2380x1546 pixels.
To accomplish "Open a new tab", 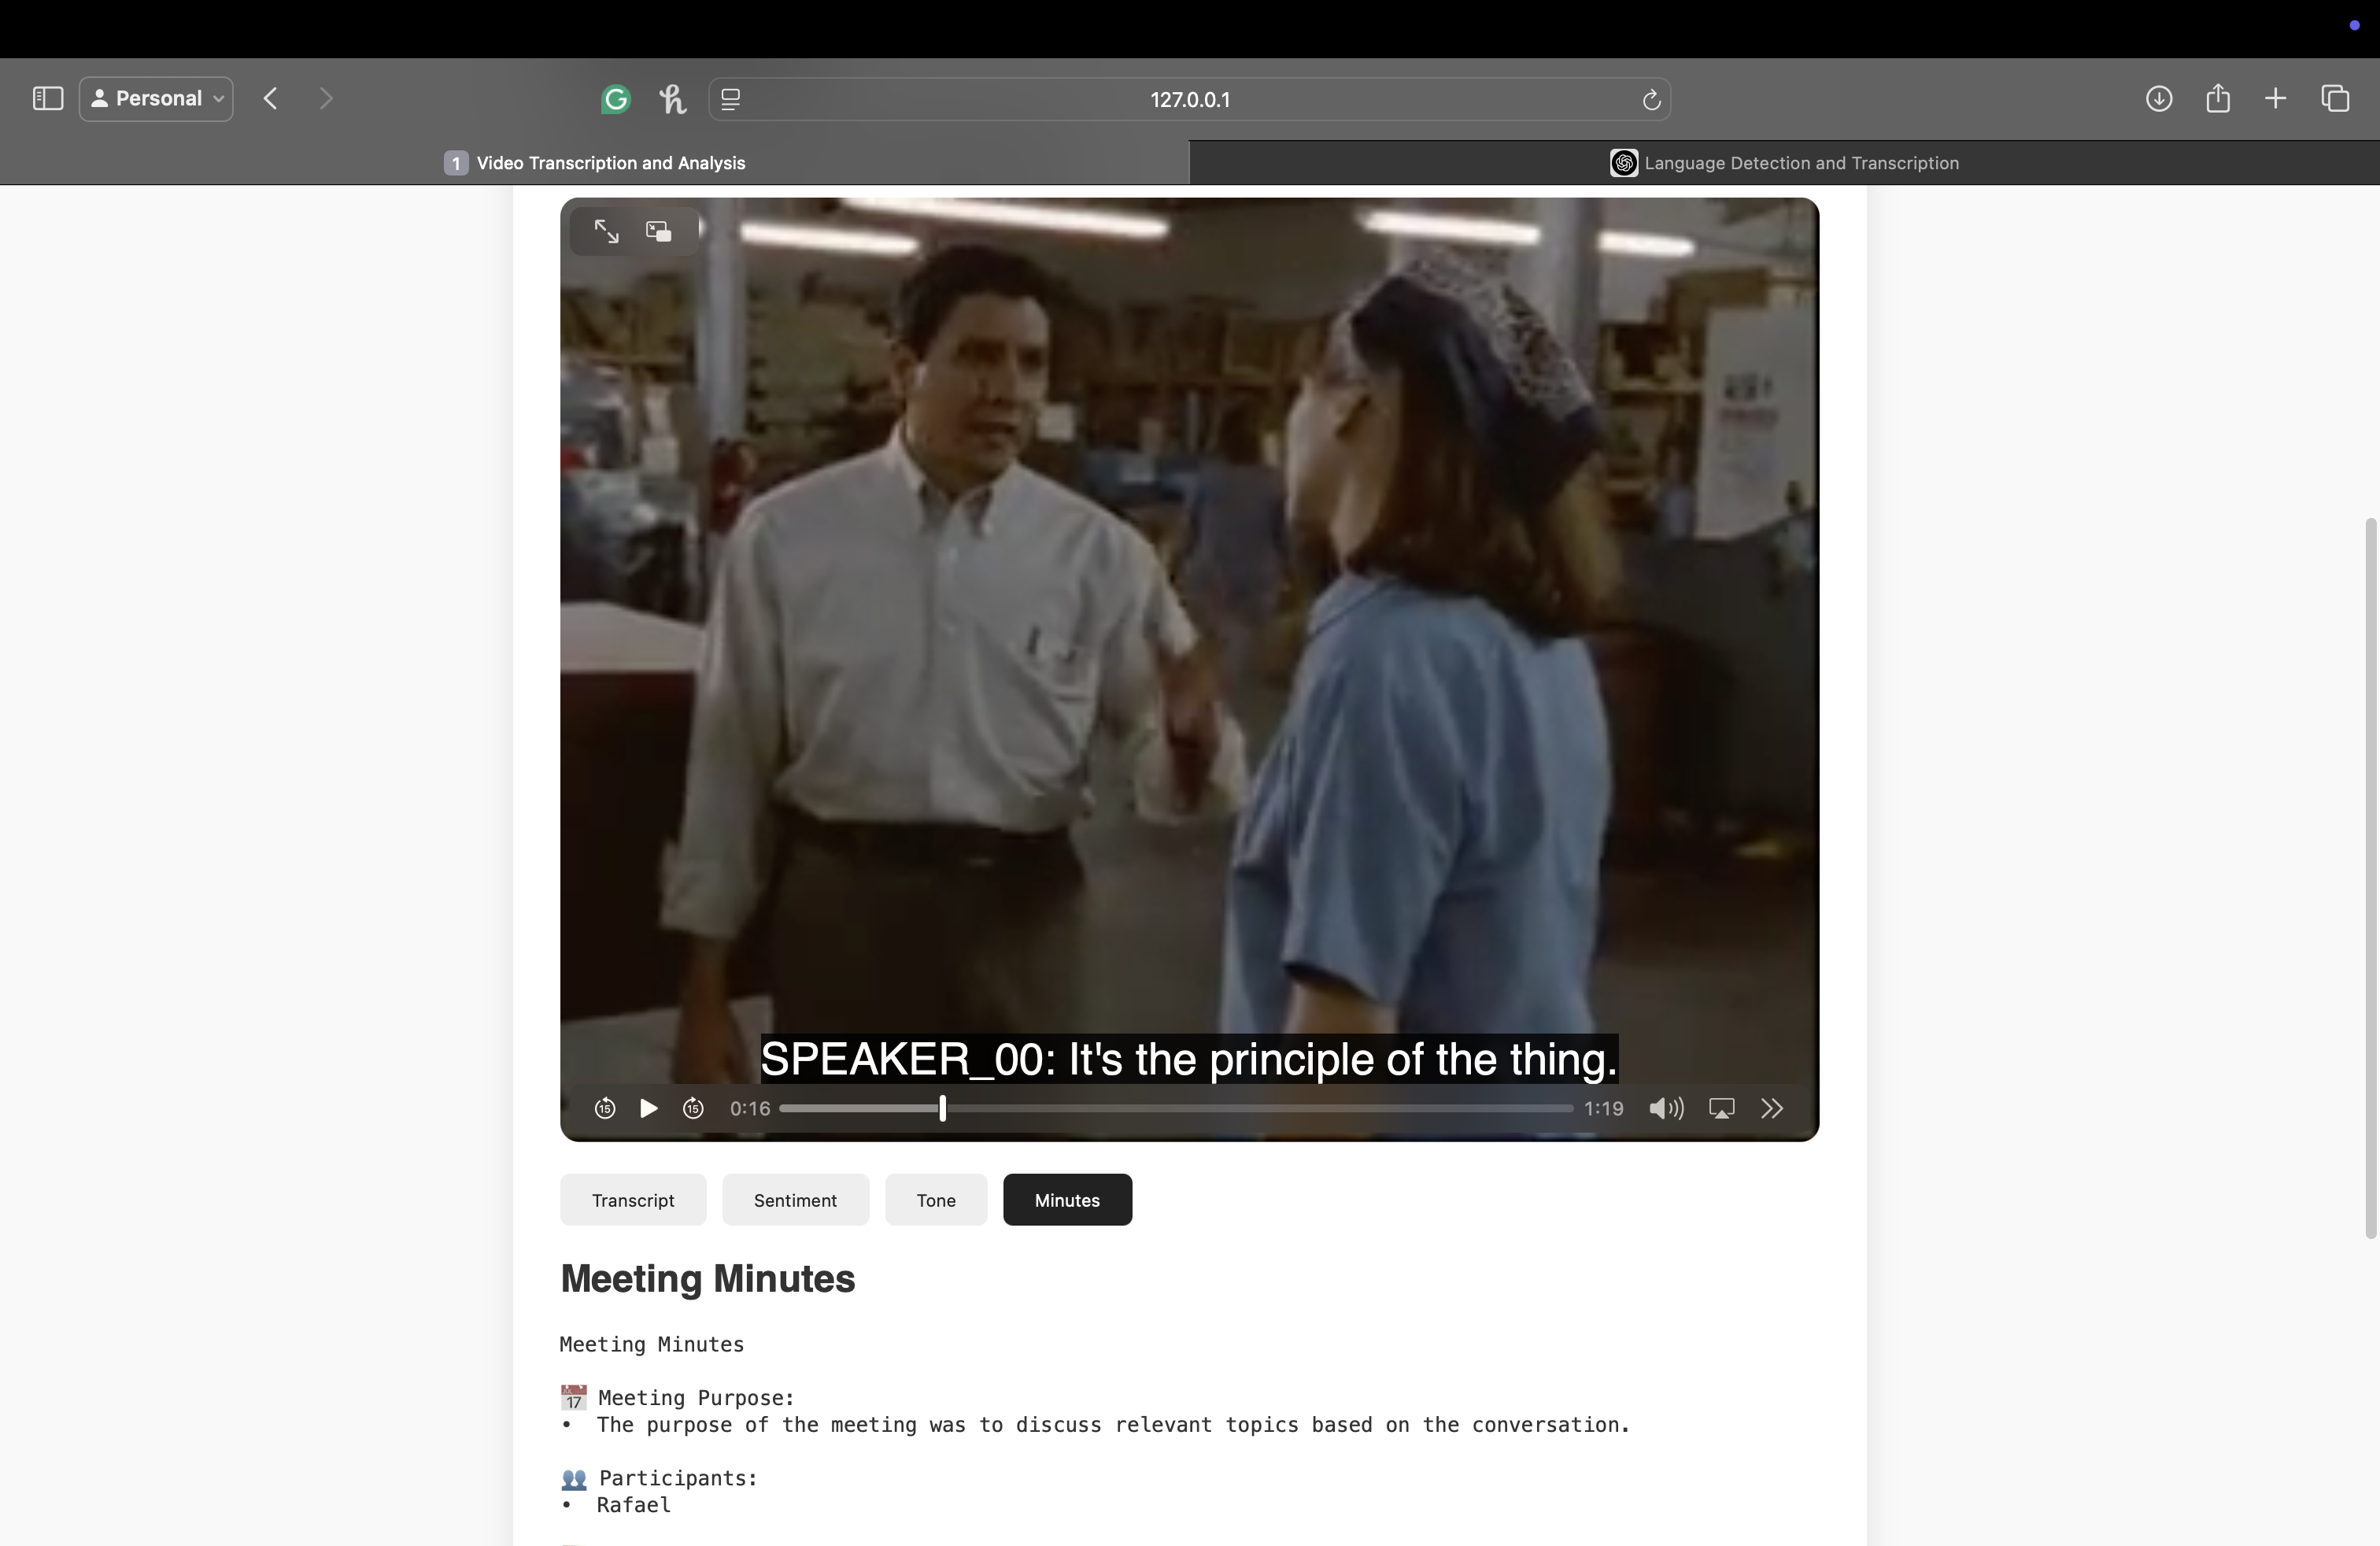I will [x=2275, y=98].
